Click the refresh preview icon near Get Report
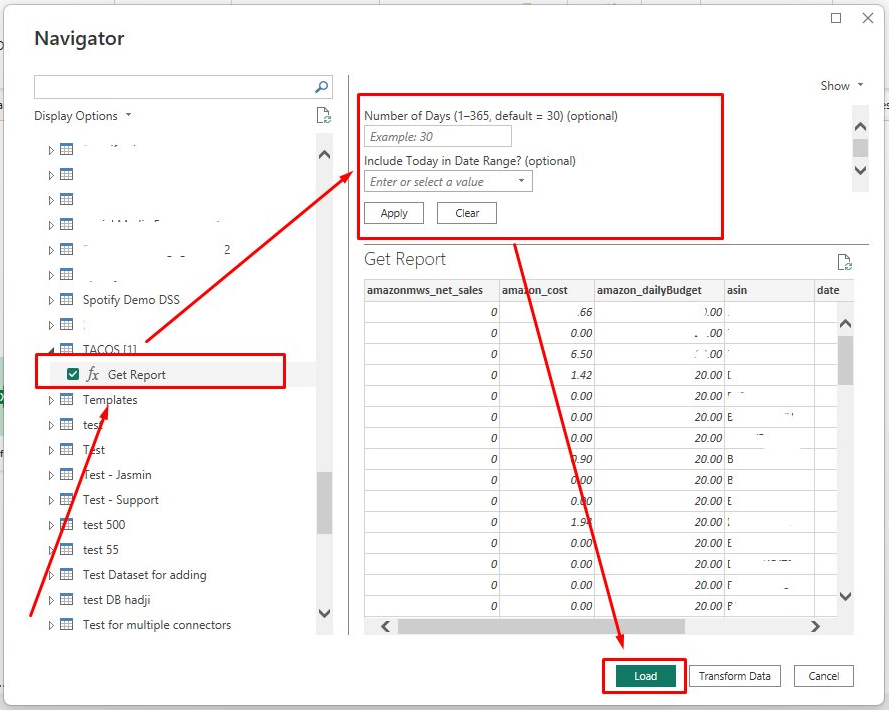 844,262
